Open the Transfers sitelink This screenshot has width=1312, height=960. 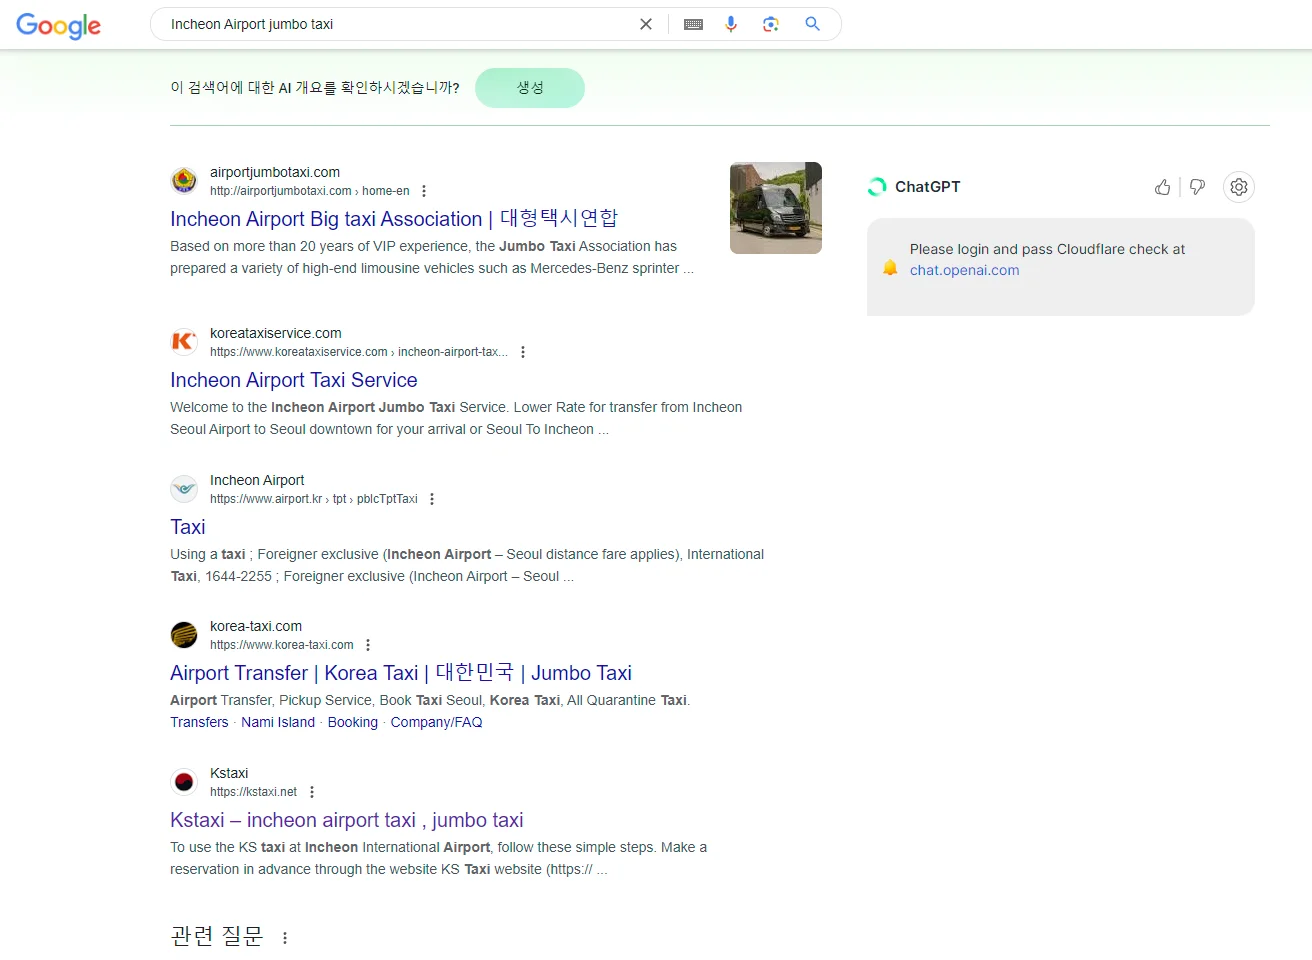tap(199, 722)
